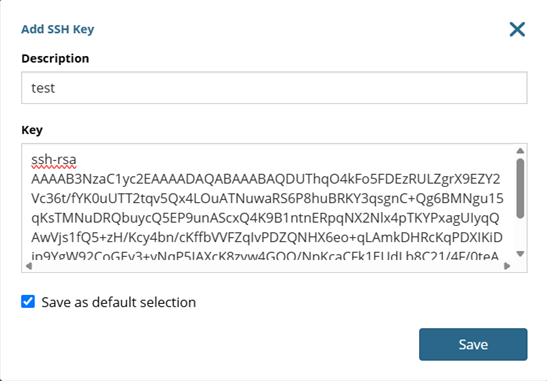Image resolution: width=547 pixels, height=381 pixels.
Task: Click key line starting with qKsTMNuDRQ
Action: 265,218
